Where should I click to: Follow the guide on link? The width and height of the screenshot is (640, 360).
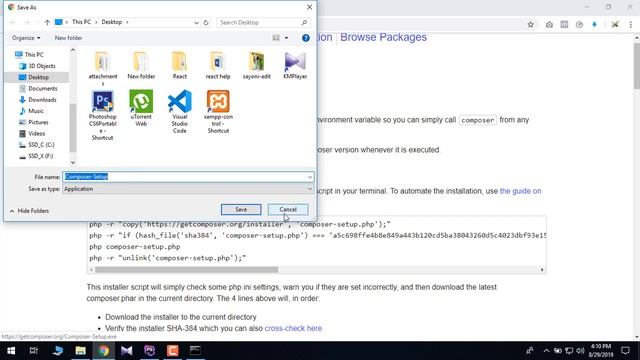(x=520, y=191)
